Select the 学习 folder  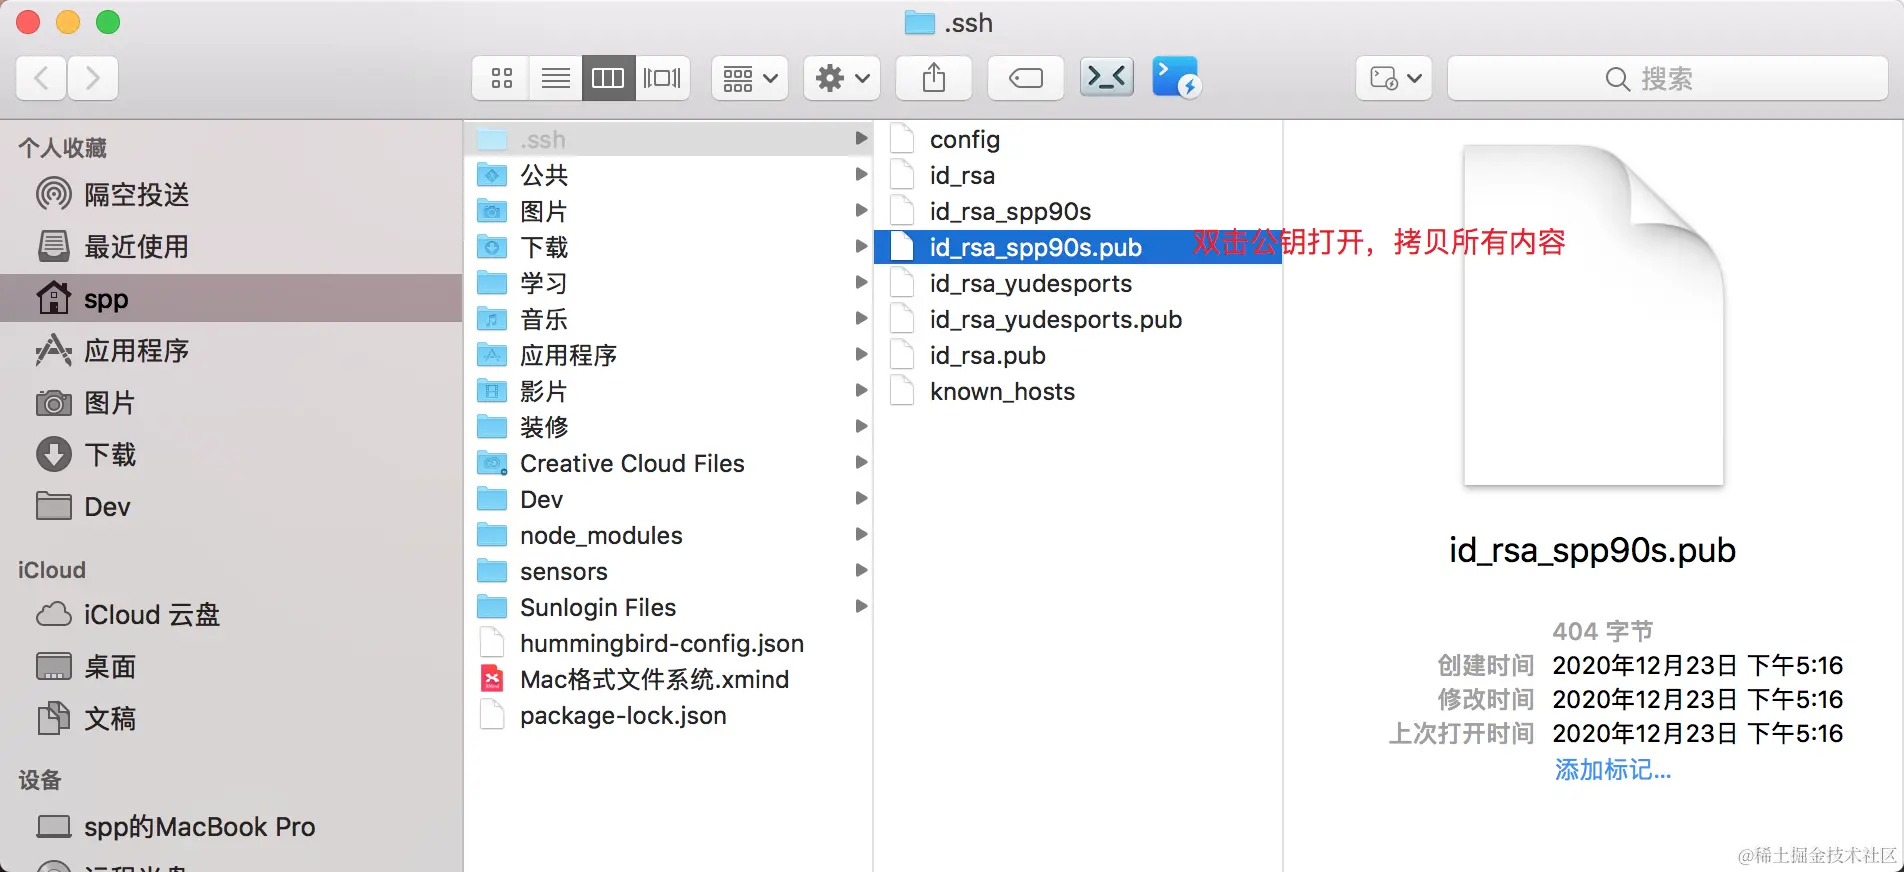[x=669, y=283]
